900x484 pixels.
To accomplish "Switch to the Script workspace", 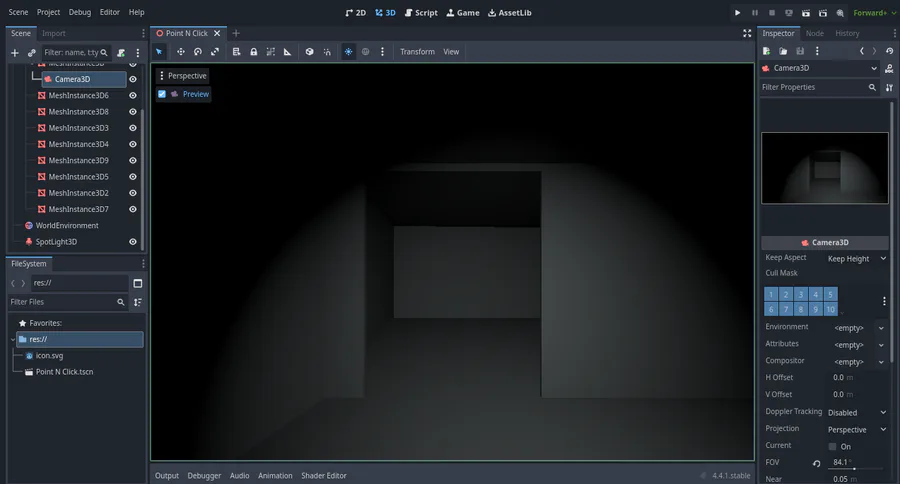I will [x=421, y=13].
